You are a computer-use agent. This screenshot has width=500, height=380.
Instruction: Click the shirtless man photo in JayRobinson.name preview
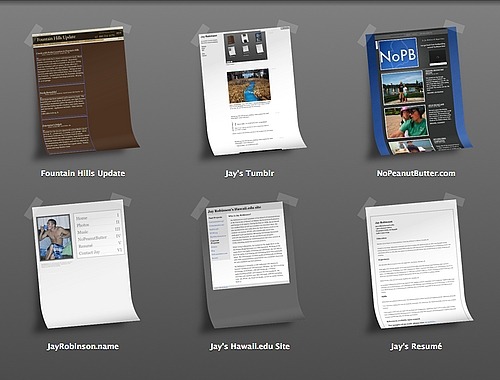click(55, 237)
